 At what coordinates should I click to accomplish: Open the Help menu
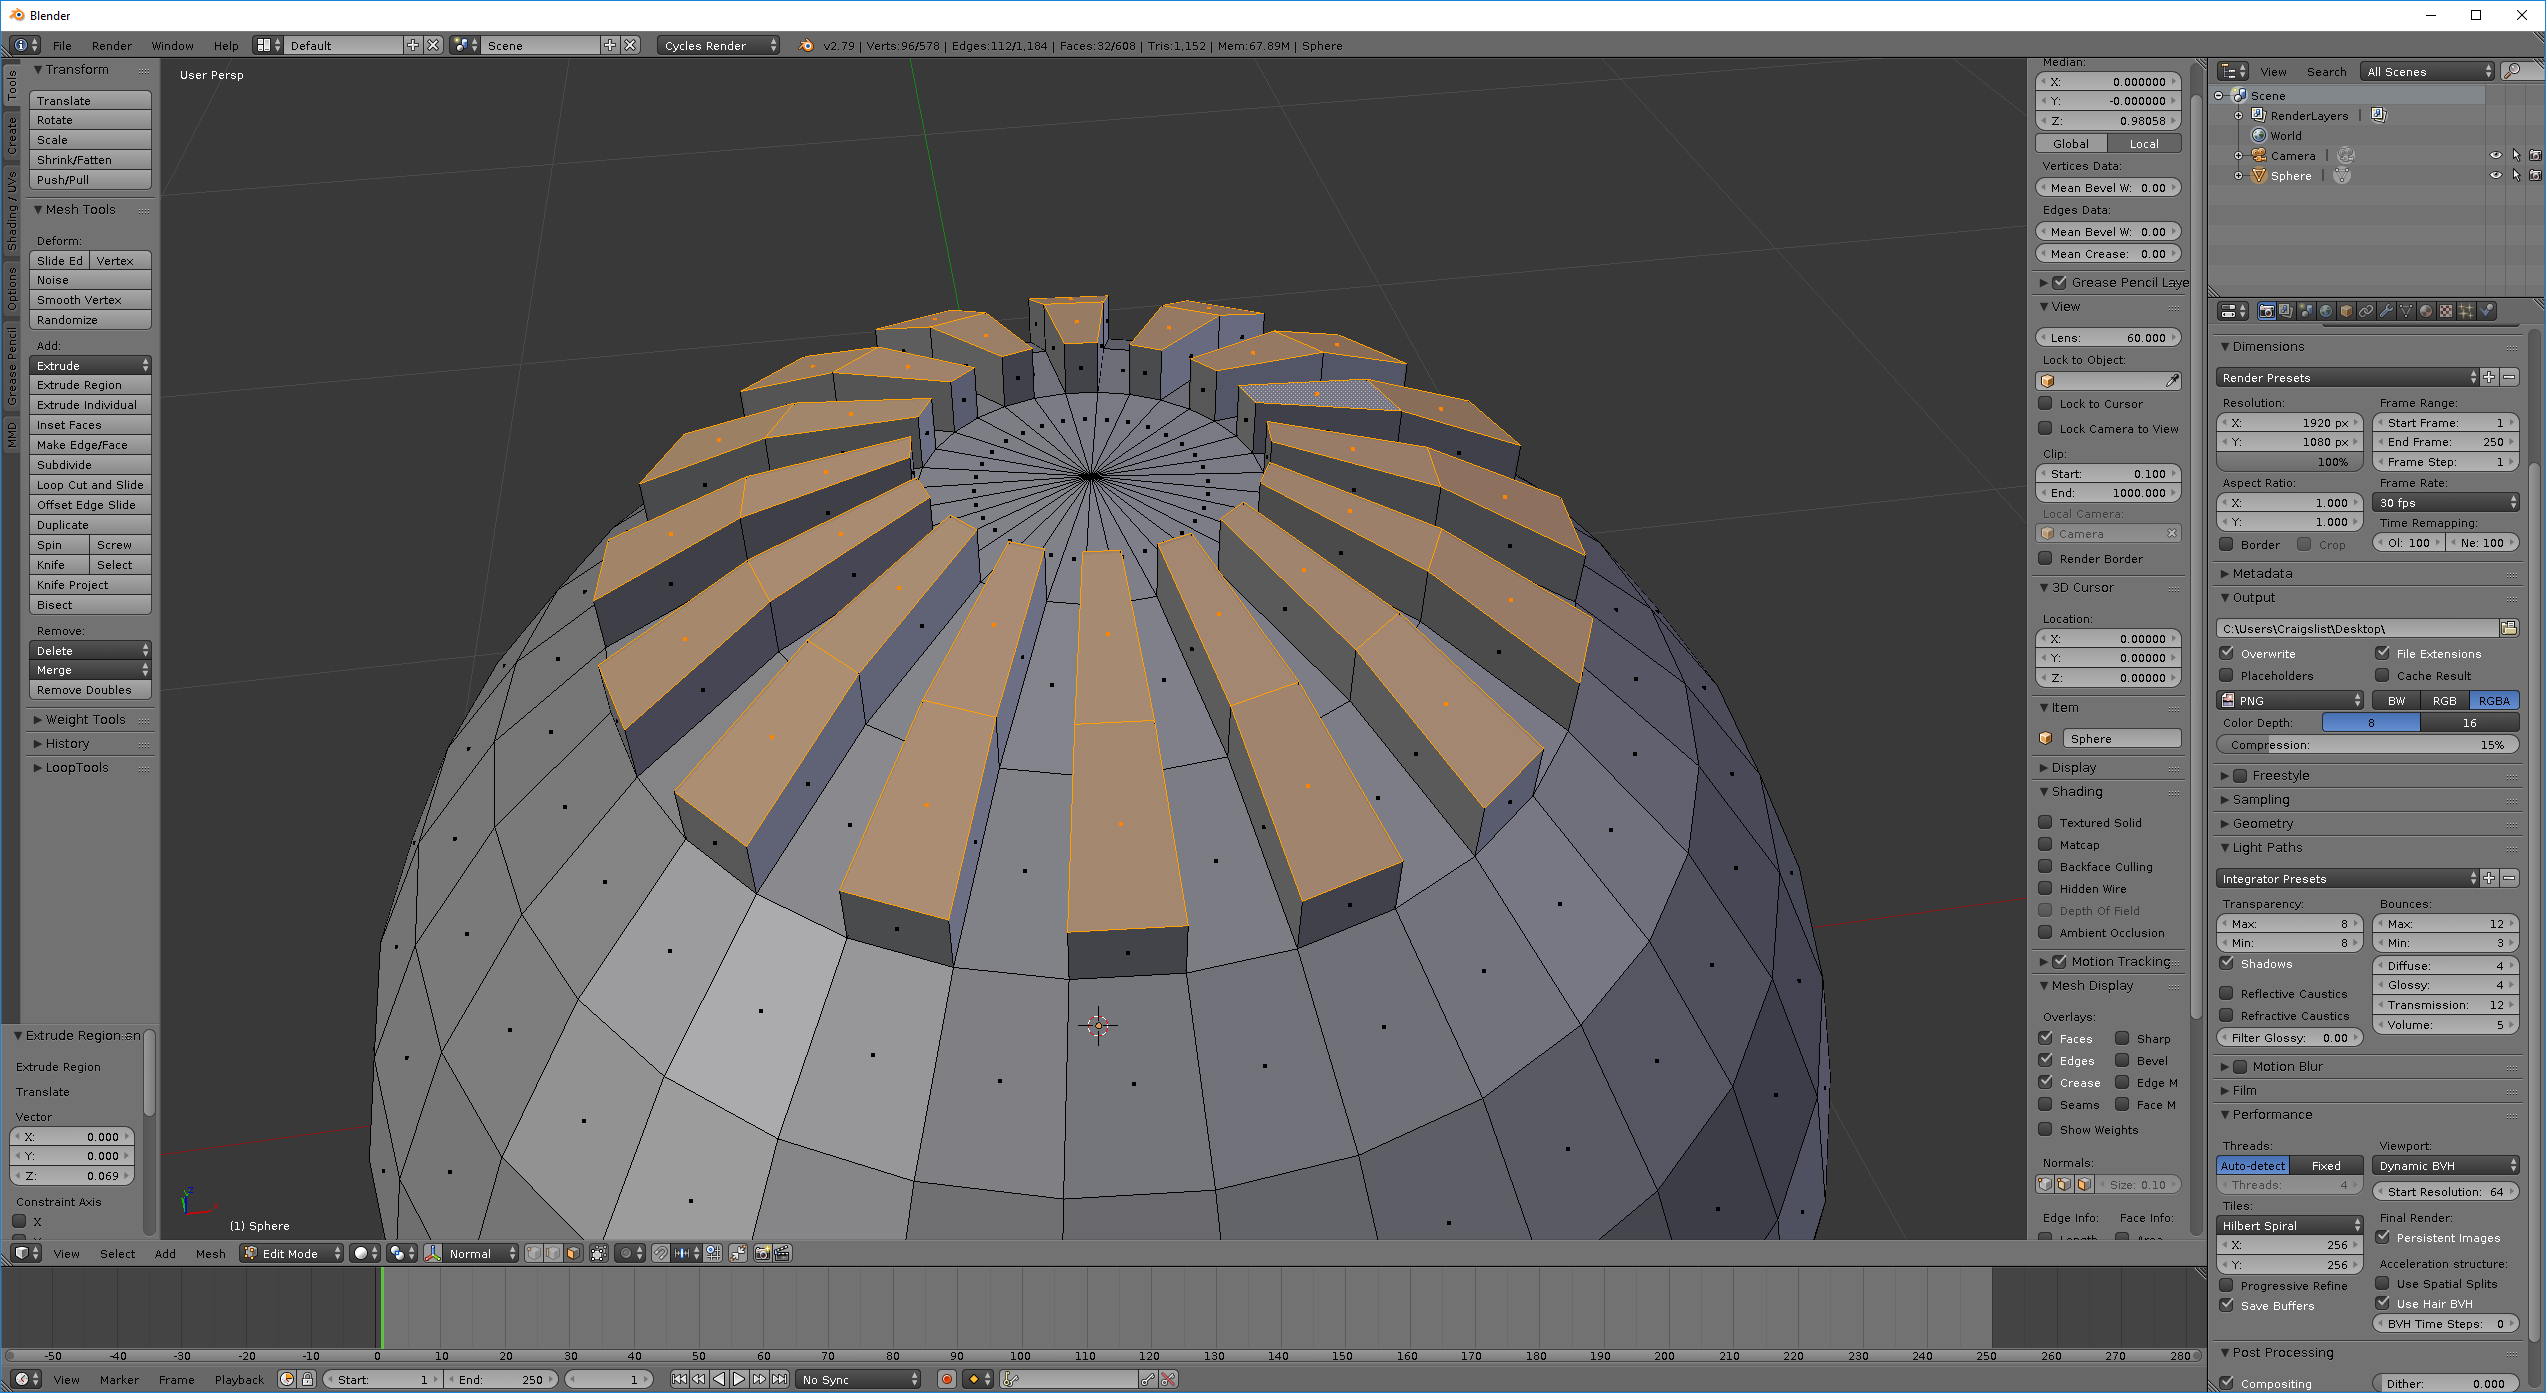[226, 45]
